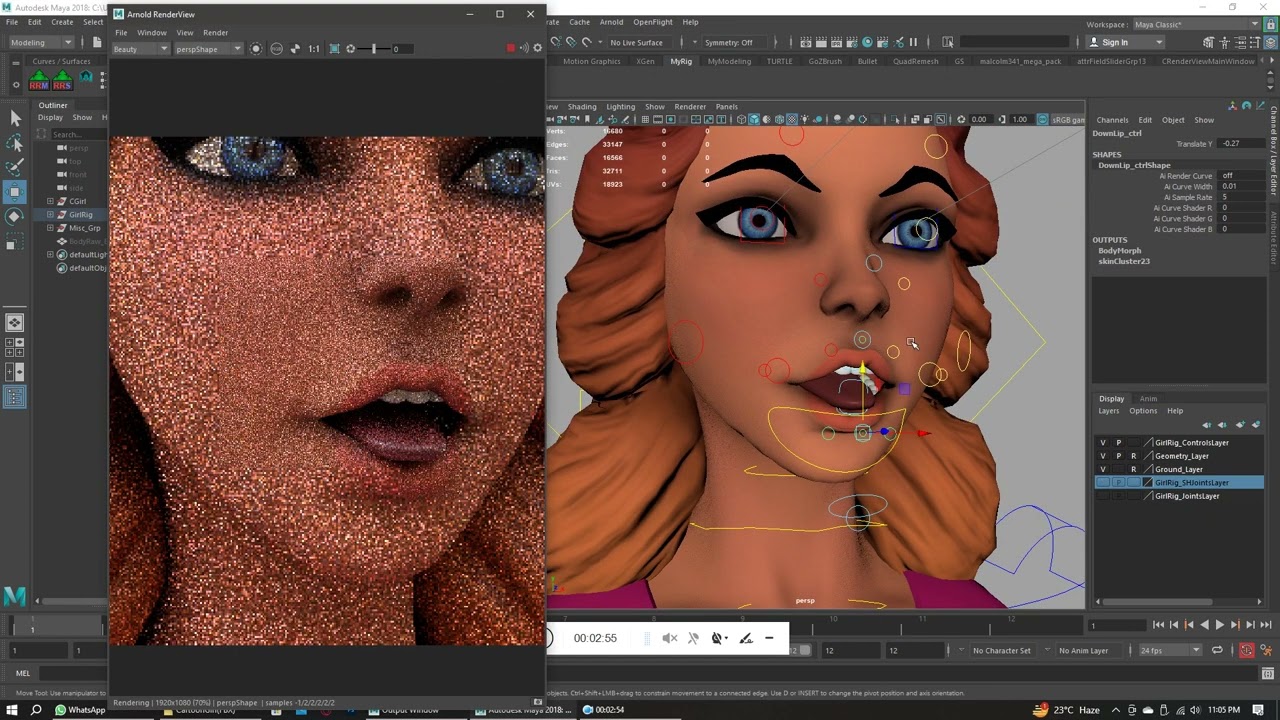Open the Render Settings clapboard icon

(x=852, y=42)
